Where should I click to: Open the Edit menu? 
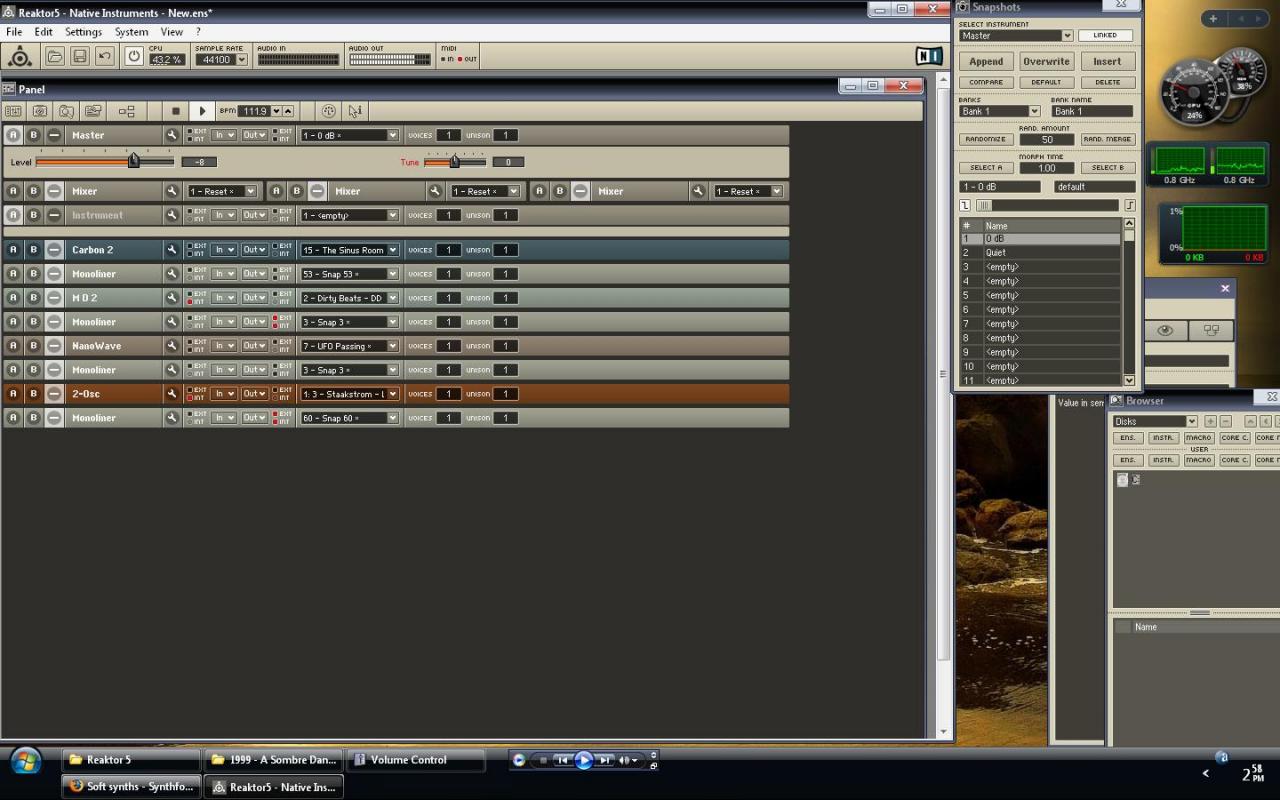pyautogui.click(x=43, y=32)
